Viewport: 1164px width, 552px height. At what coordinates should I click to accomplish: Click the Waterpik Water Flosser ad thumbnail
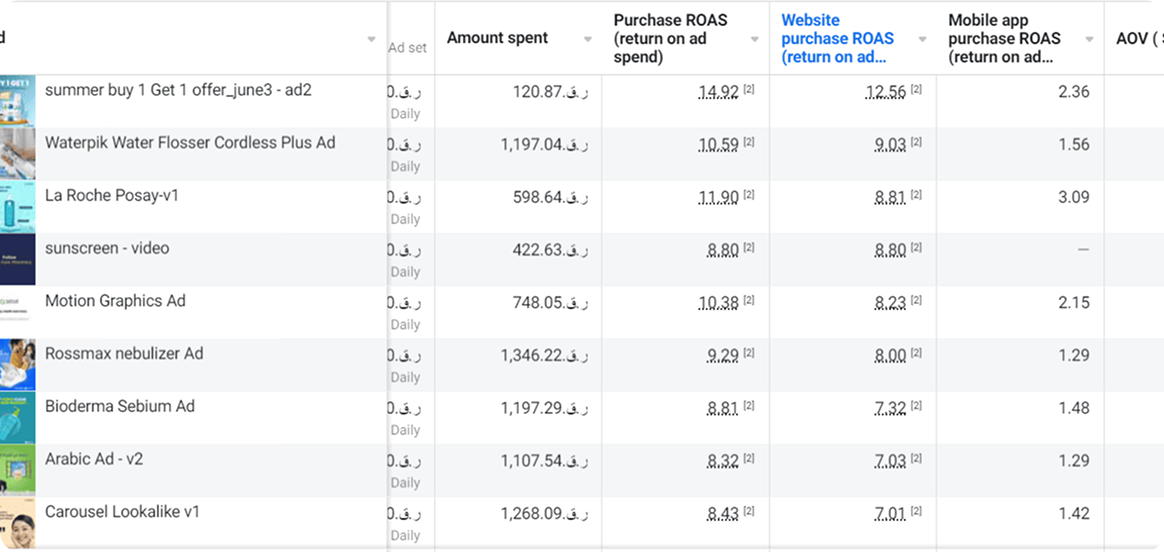pos(17,154)
